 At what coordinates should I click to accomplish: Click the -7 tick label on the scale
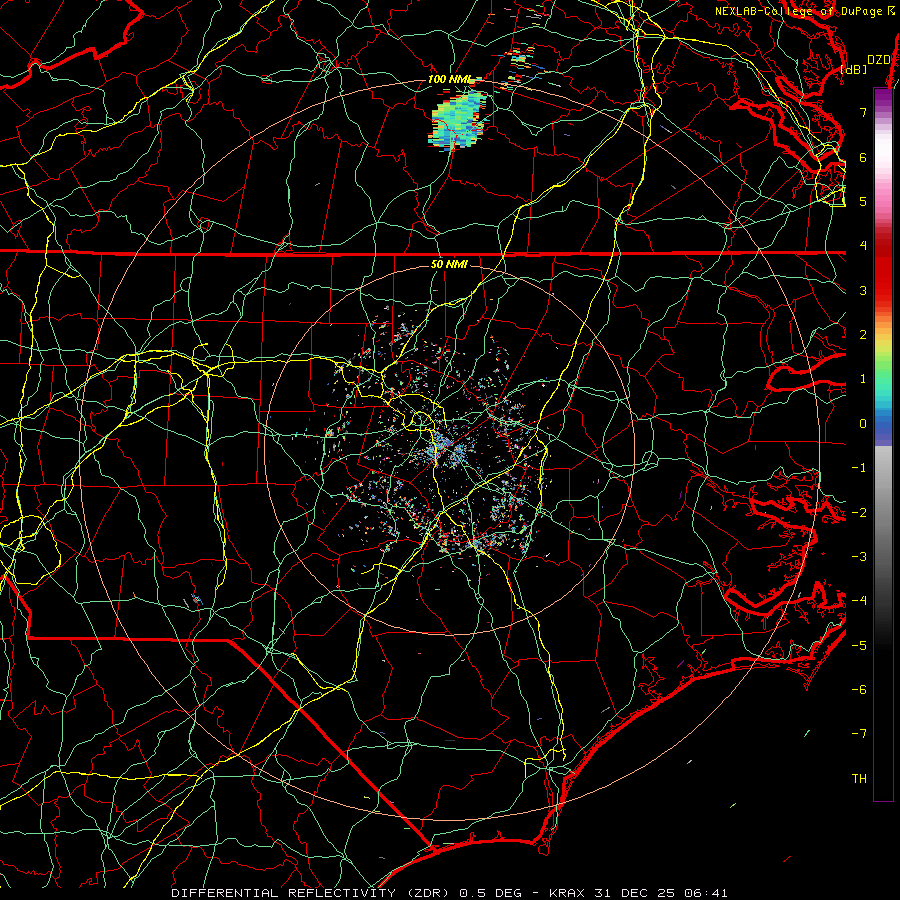tap(859, 734)
